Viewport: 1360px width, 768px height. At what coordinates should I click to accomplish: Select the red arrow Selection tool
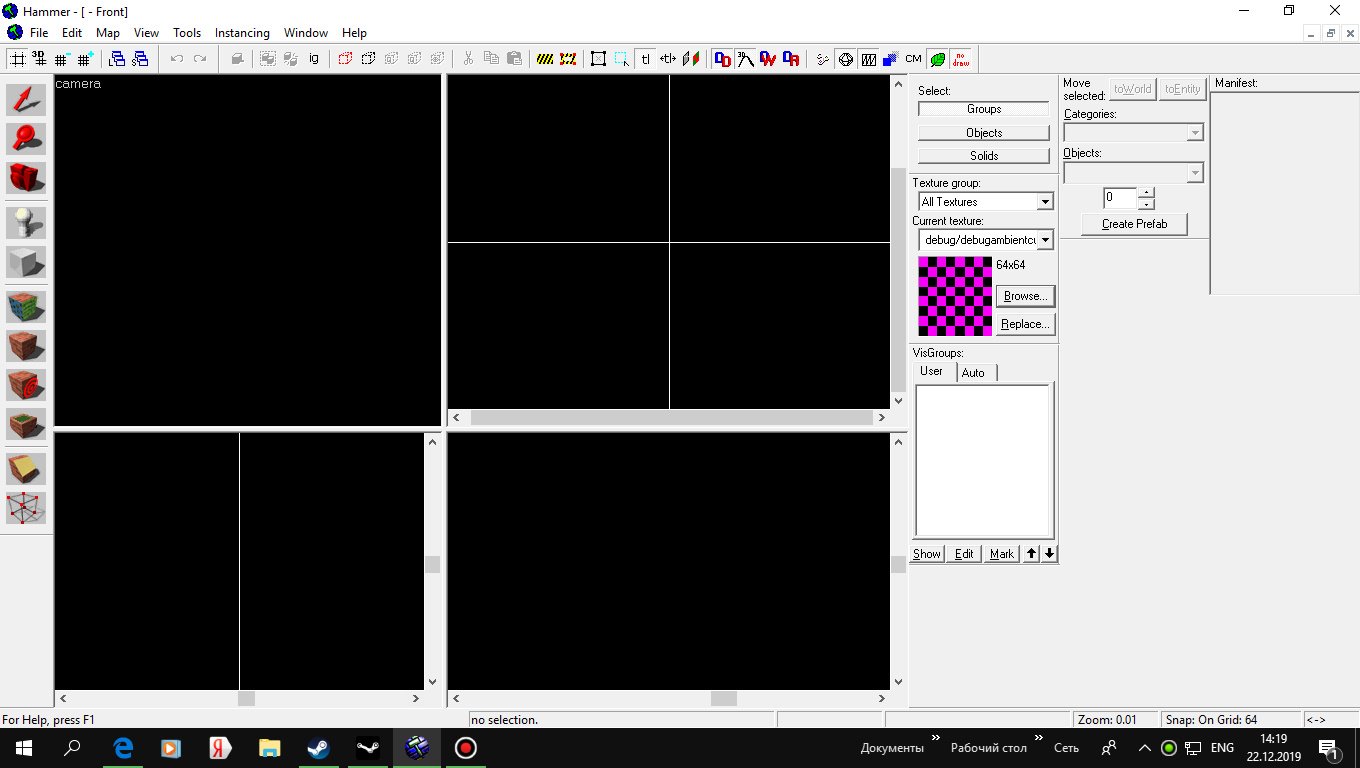pos(26,100)
